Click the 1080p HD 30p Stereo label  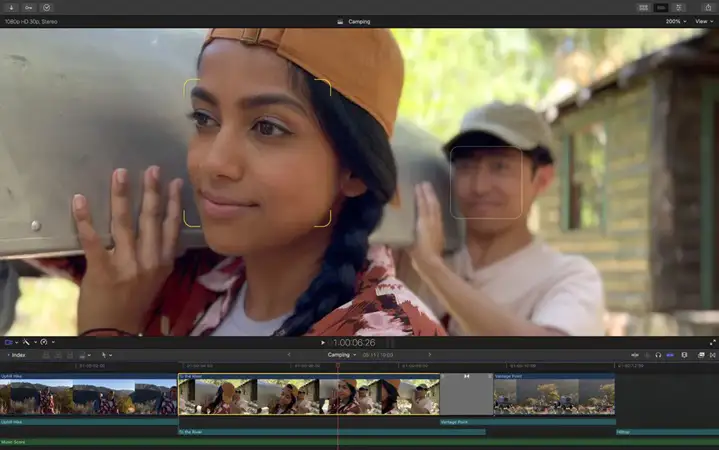tap(31, 22)
